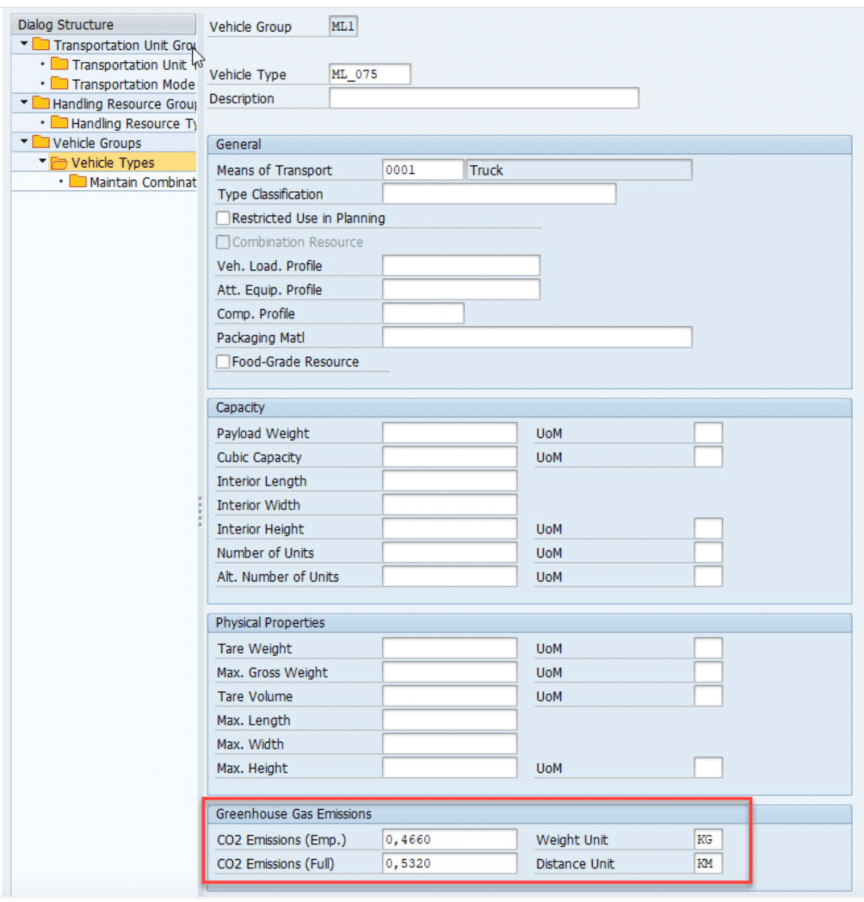864x902 pixels.
Task: Click the CO2 Emissions (Emp.) value field
Action: [449, 840]
